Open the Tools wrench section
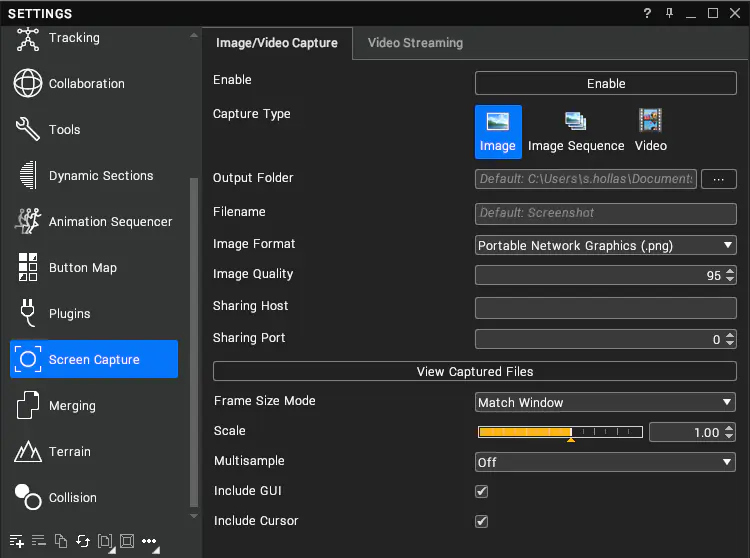750x558 pixels. 94,129
